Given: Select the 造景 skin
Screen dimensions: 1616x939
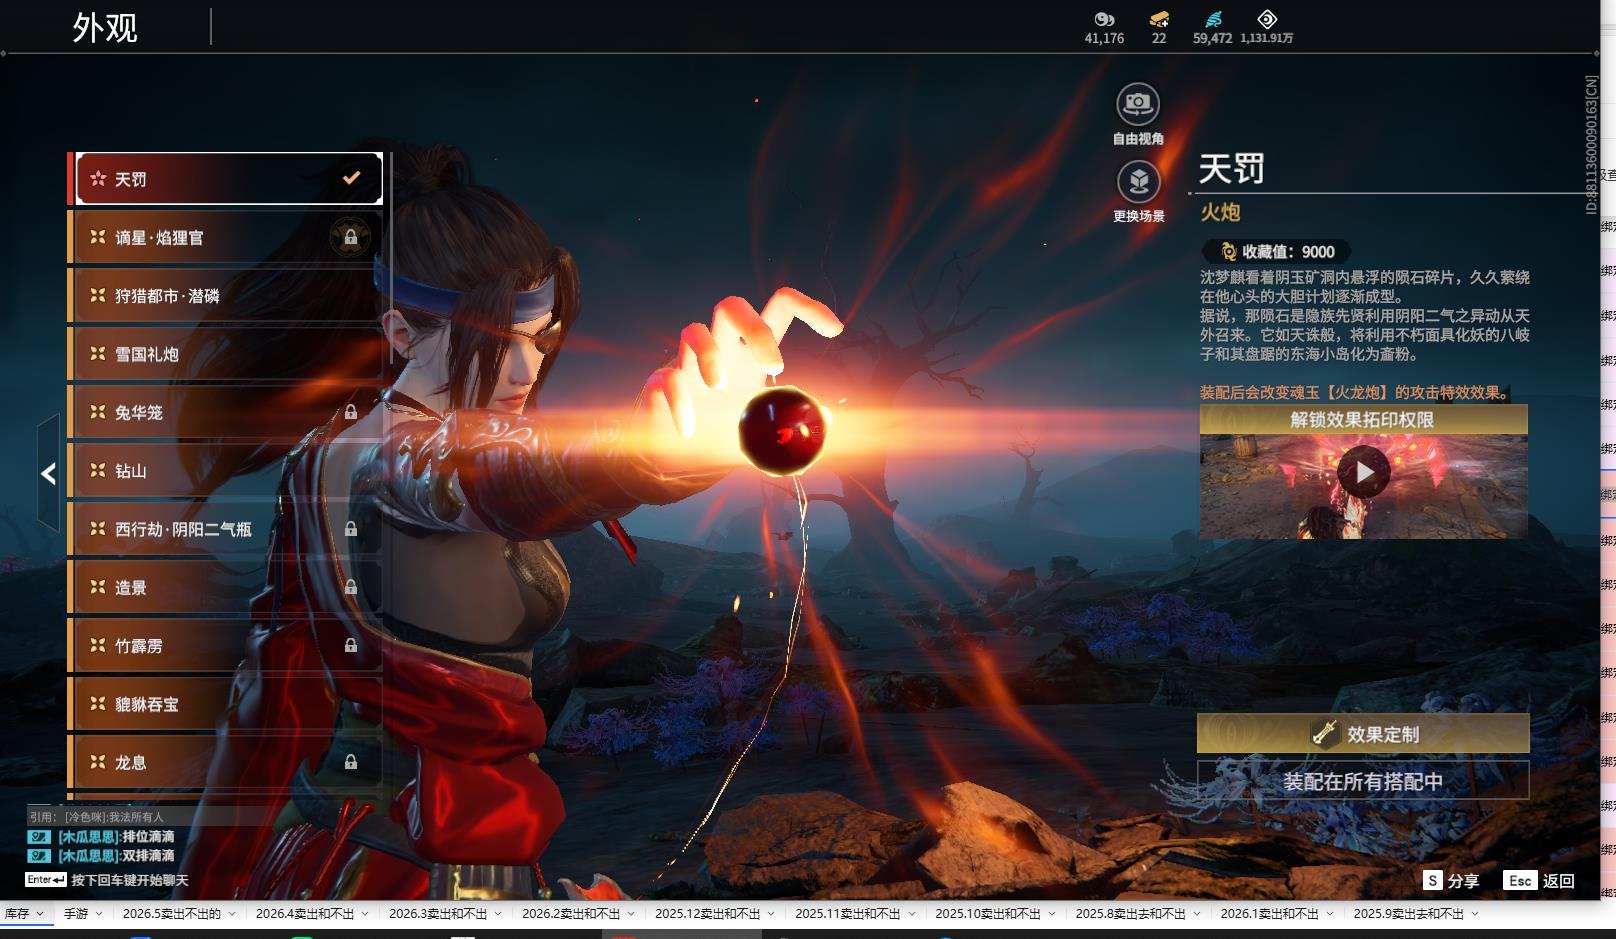Looking at the screenshot, I should pyautogui.click(x=226, y=587).
